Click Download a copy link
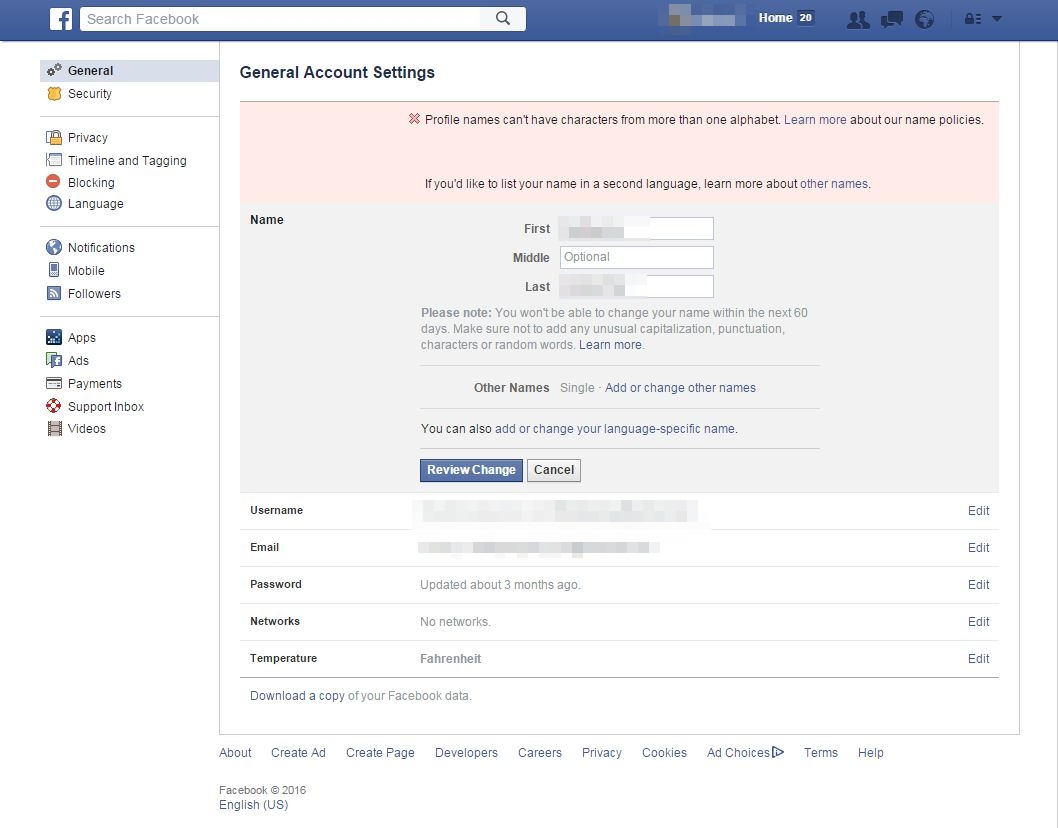 point(297,696)
